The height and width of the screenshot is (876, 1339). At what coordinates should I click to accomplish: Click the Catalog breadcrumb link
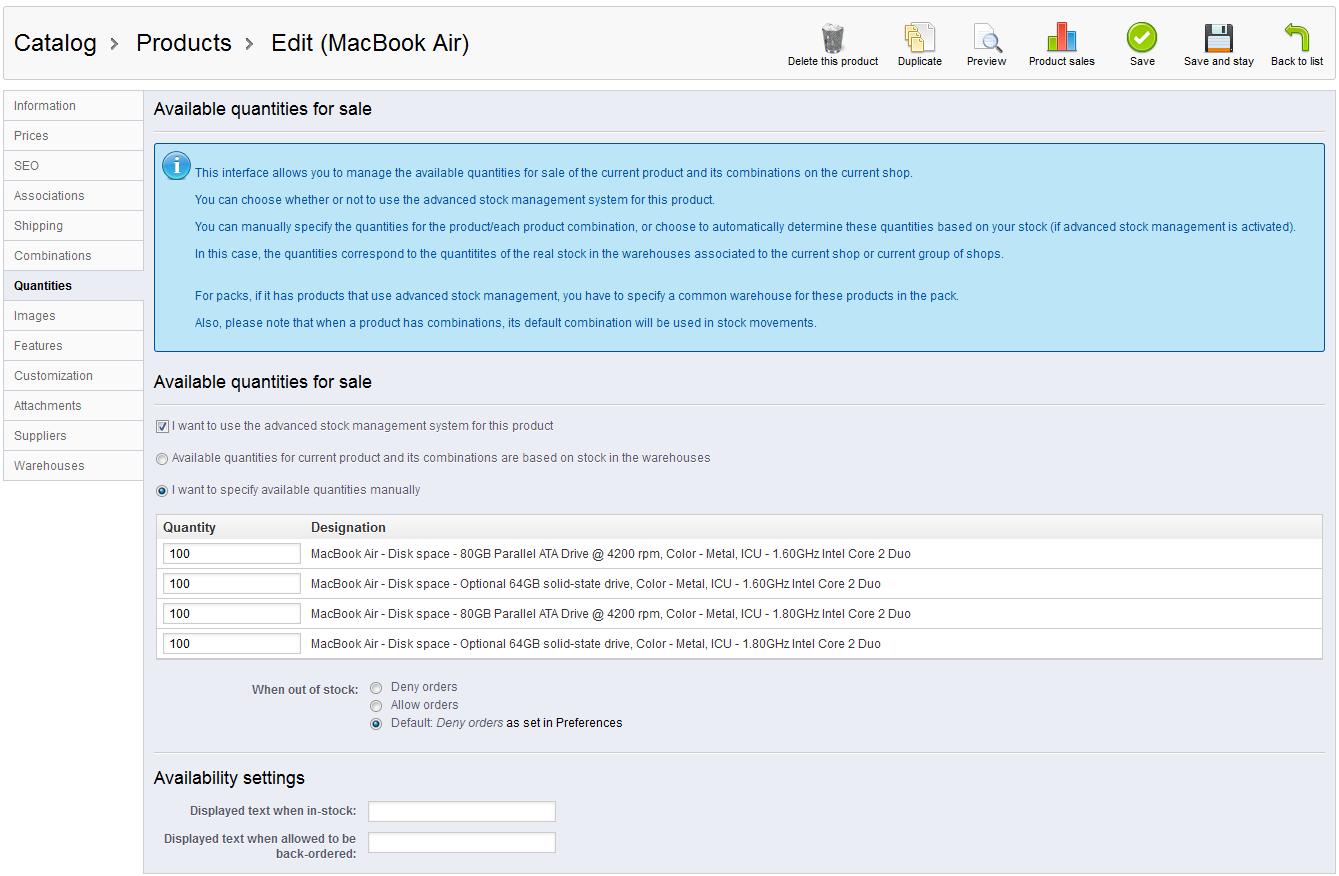coord(55,43)
